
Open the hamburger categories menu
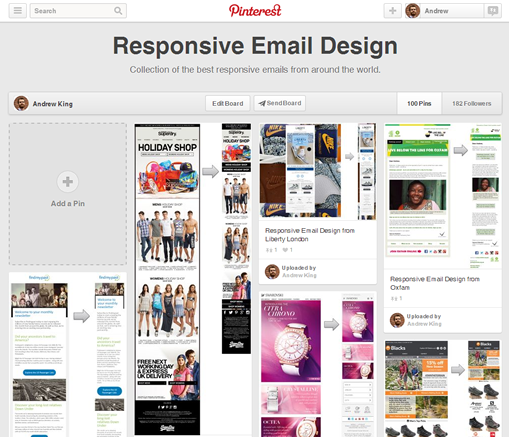pos(18,11)
